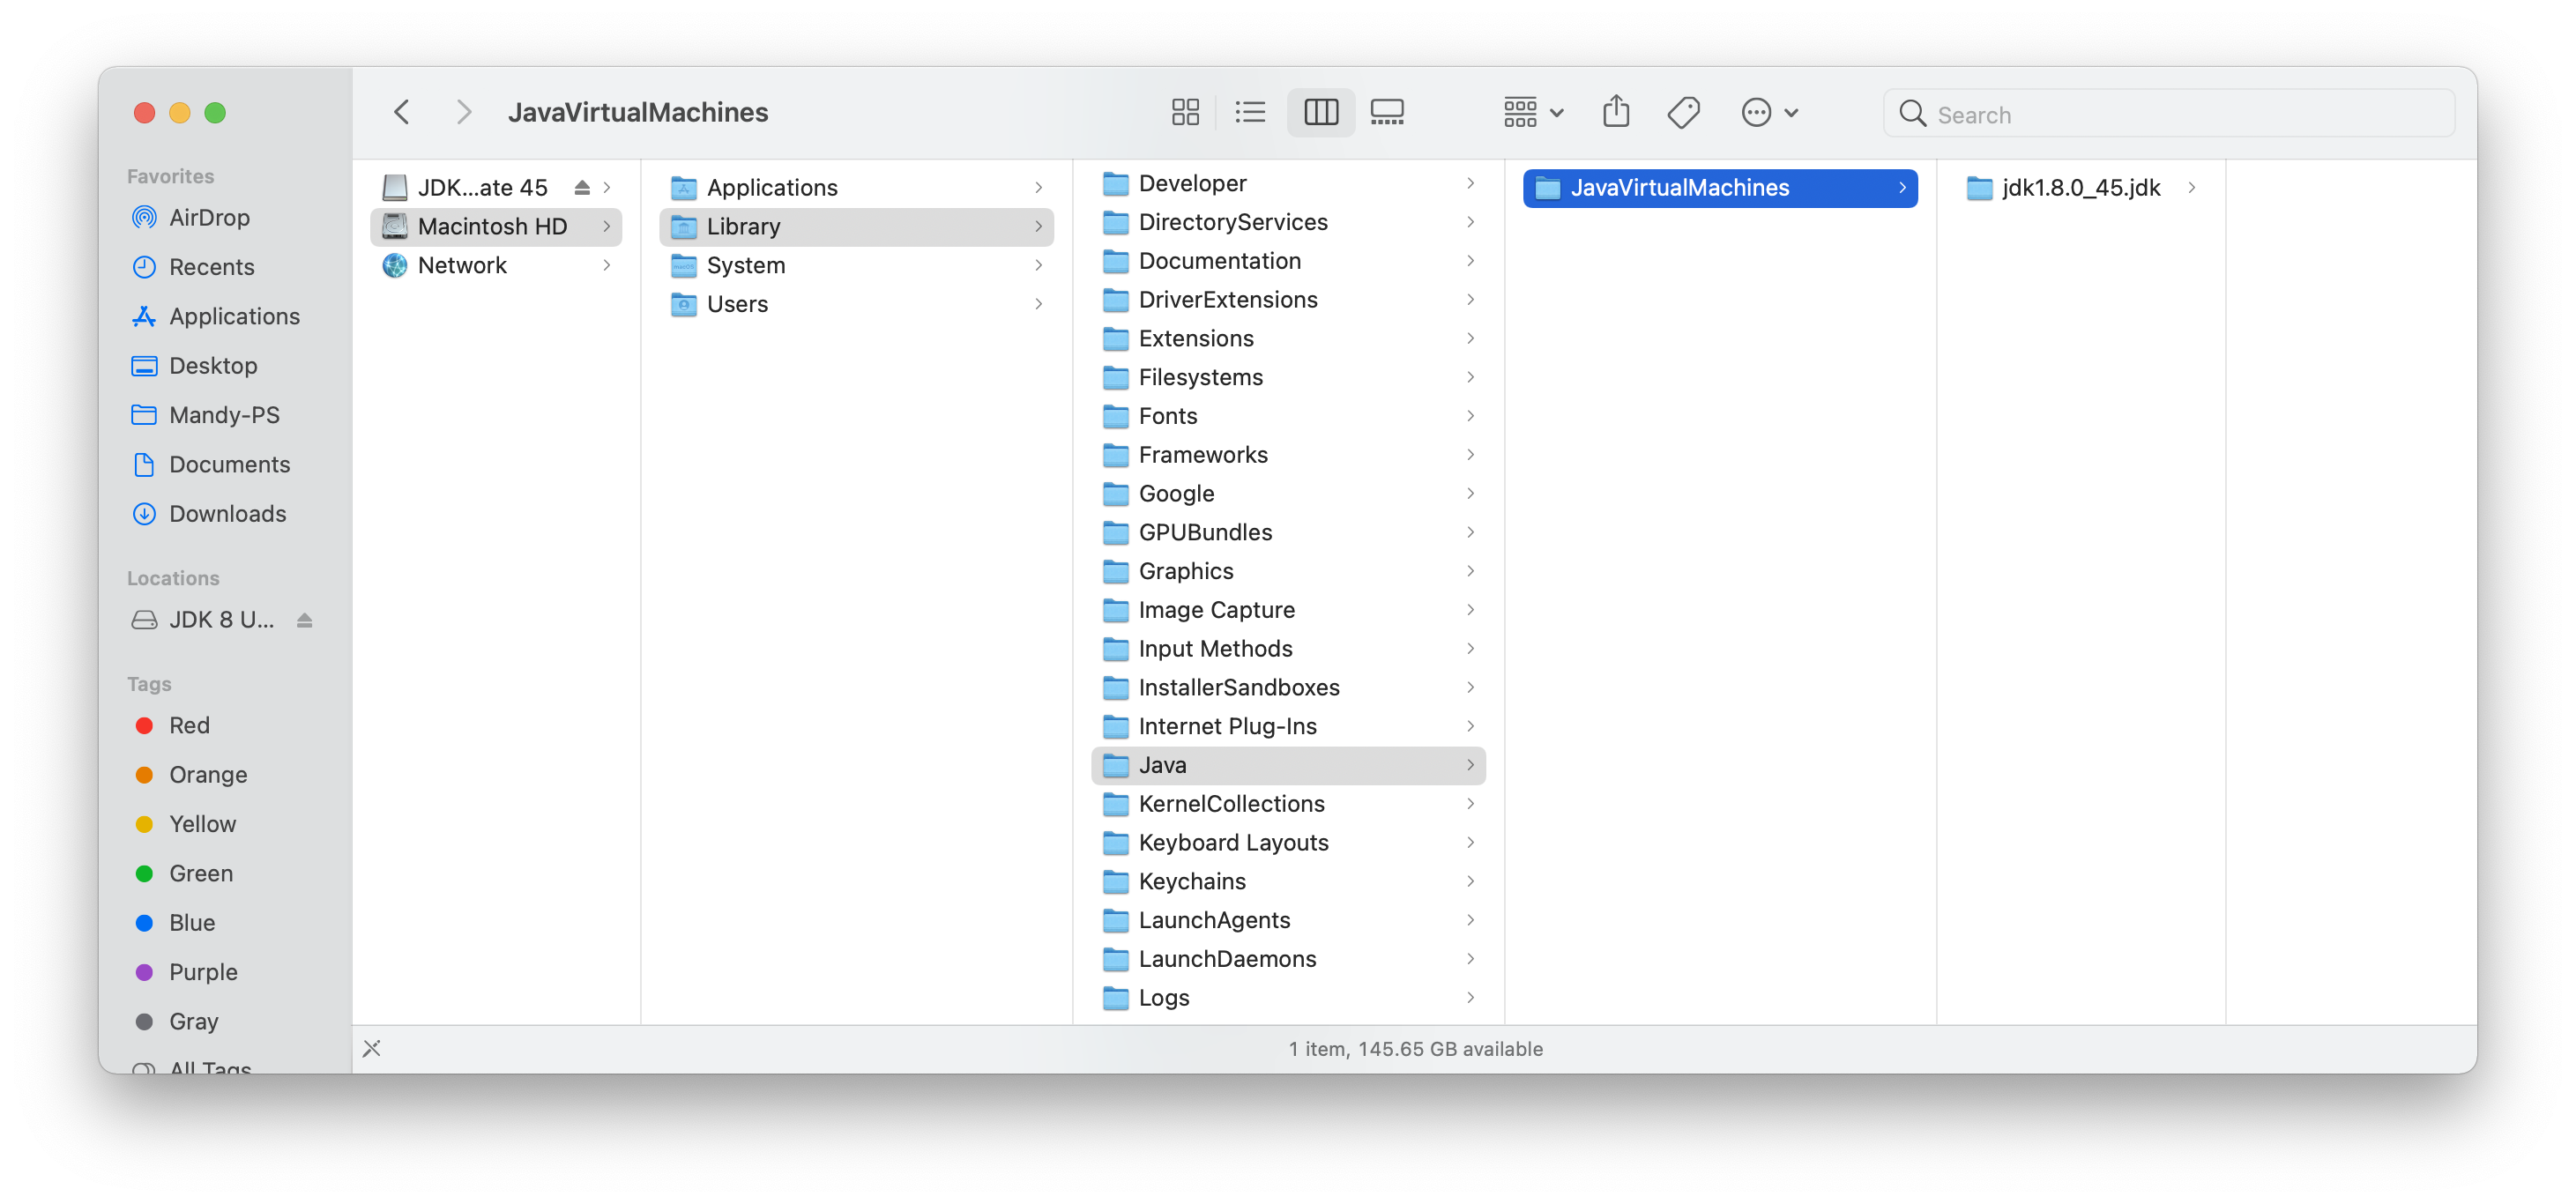Expand the Frameworks folder chevron

(1470, 455)
